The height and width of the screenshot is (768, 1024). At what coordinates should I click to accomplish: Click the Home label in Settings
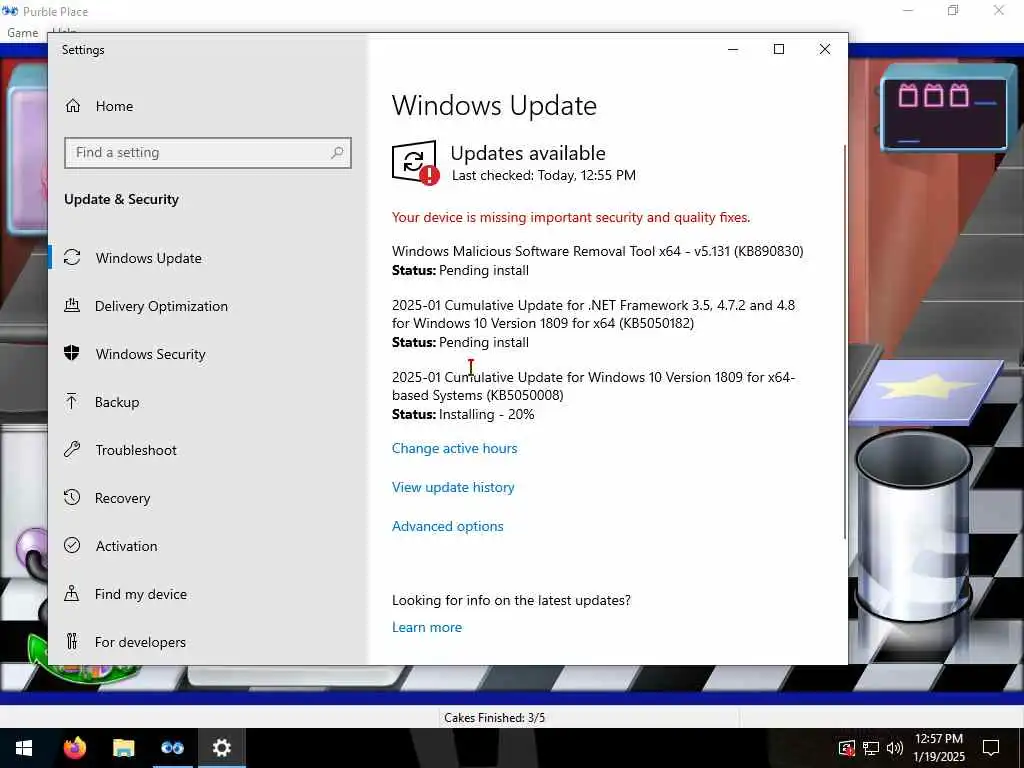[x=114, y=106]
